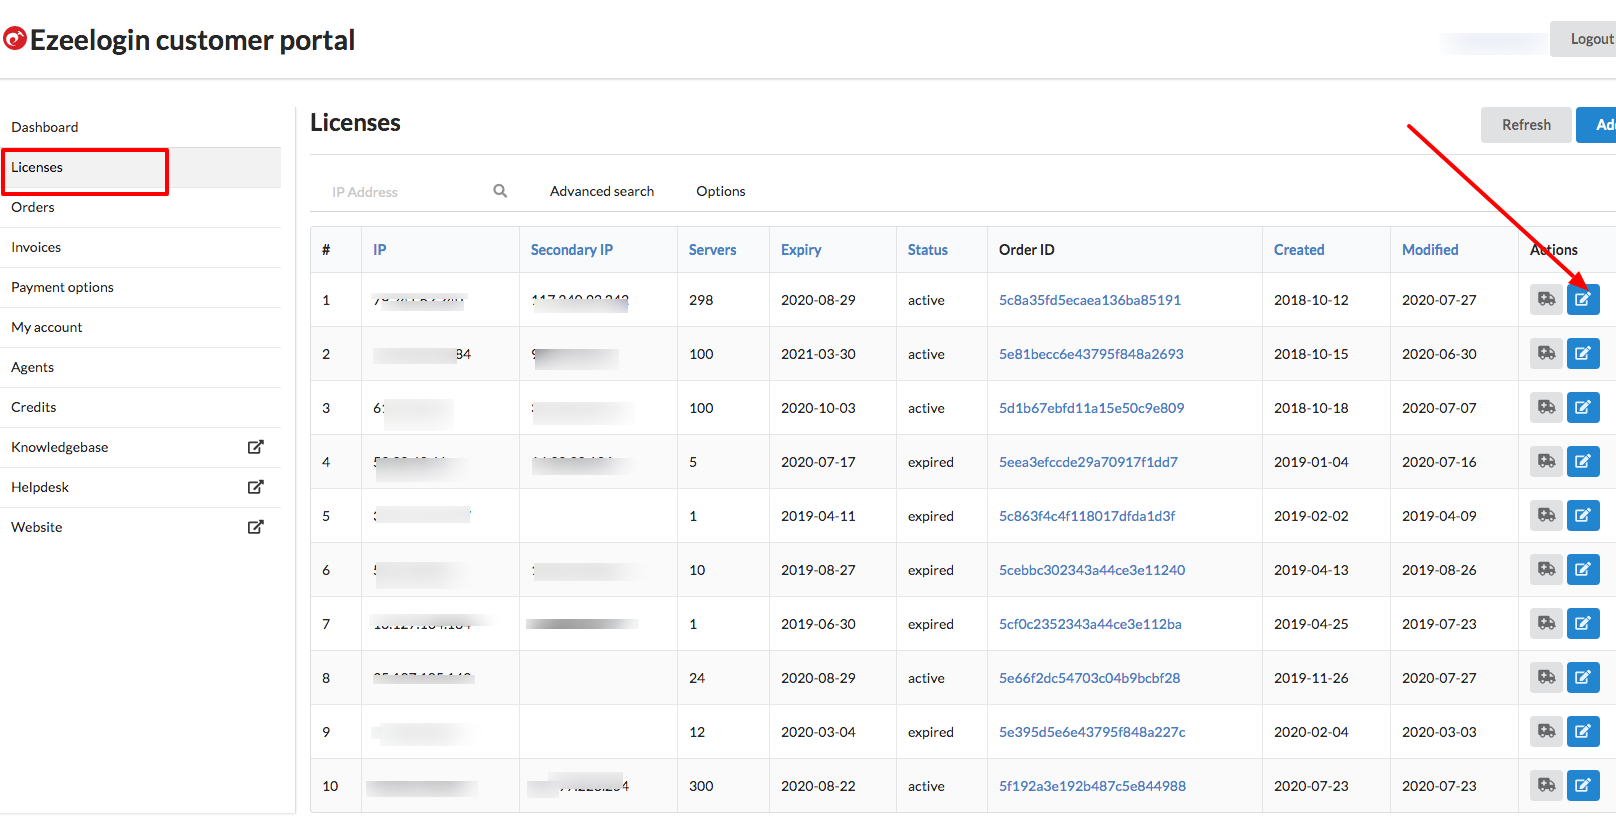1616x825 pixels.
Task: Open Advanced search
Action: click(x=602, y=191)
